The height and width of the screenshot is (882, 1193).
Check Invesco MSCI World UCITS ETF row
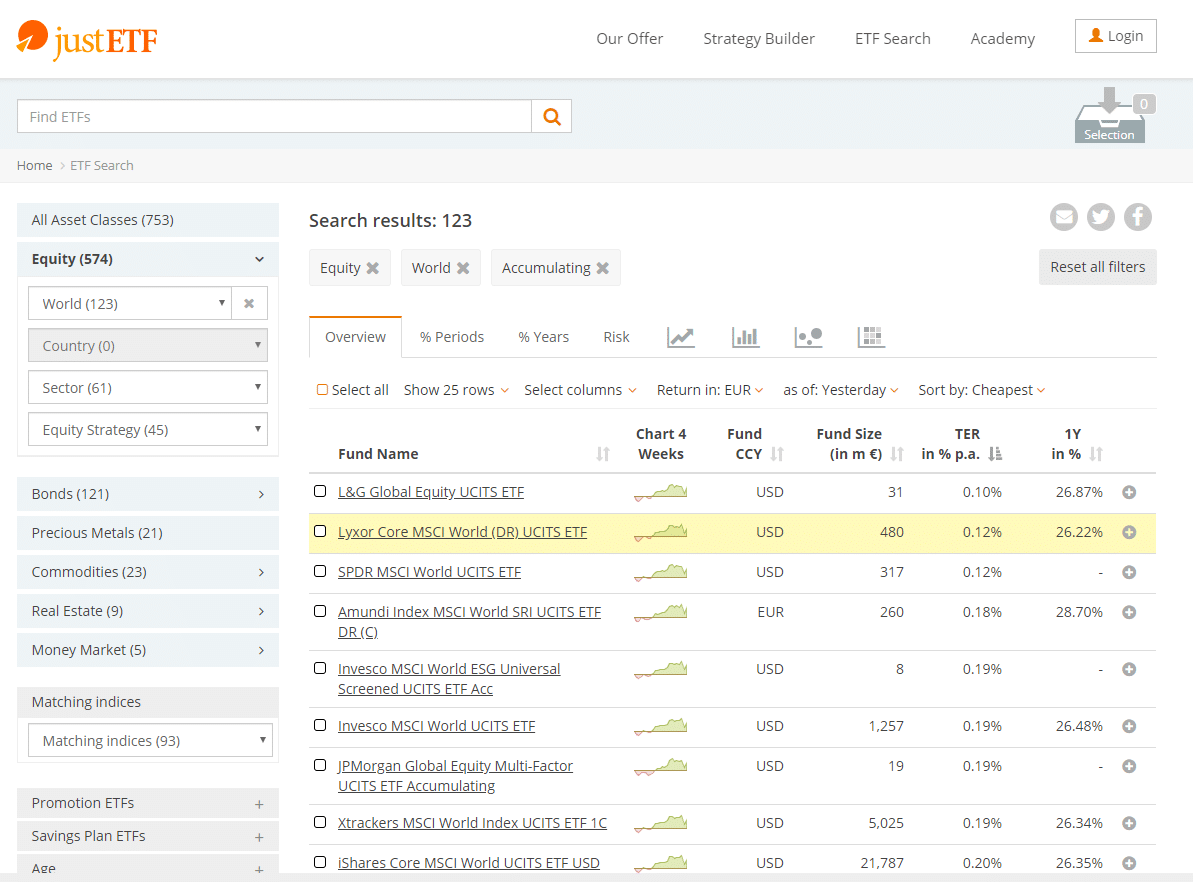[x=320, y=725]
